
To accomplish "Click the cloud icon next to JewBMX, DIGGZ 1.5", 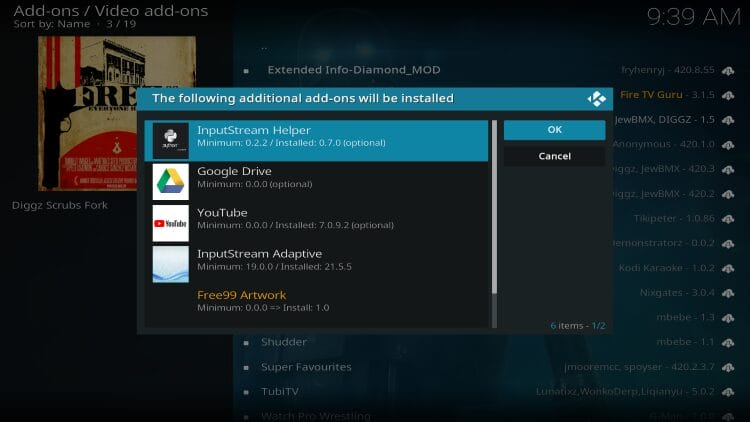I will coord(728,120).
